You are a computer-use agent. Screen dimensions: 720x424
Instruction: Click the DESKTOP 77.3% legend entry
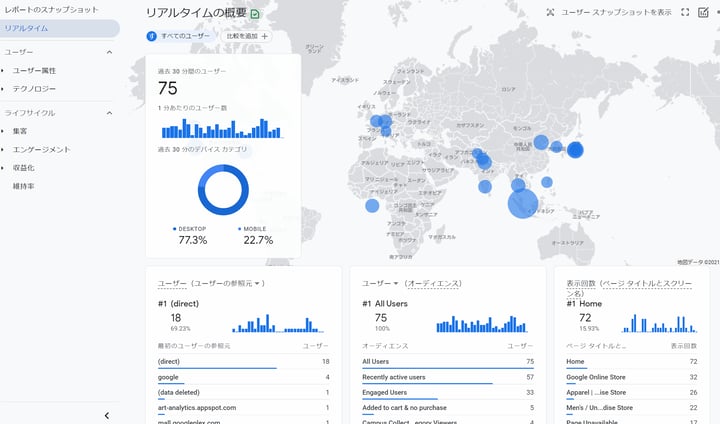[x=192, y=236]
